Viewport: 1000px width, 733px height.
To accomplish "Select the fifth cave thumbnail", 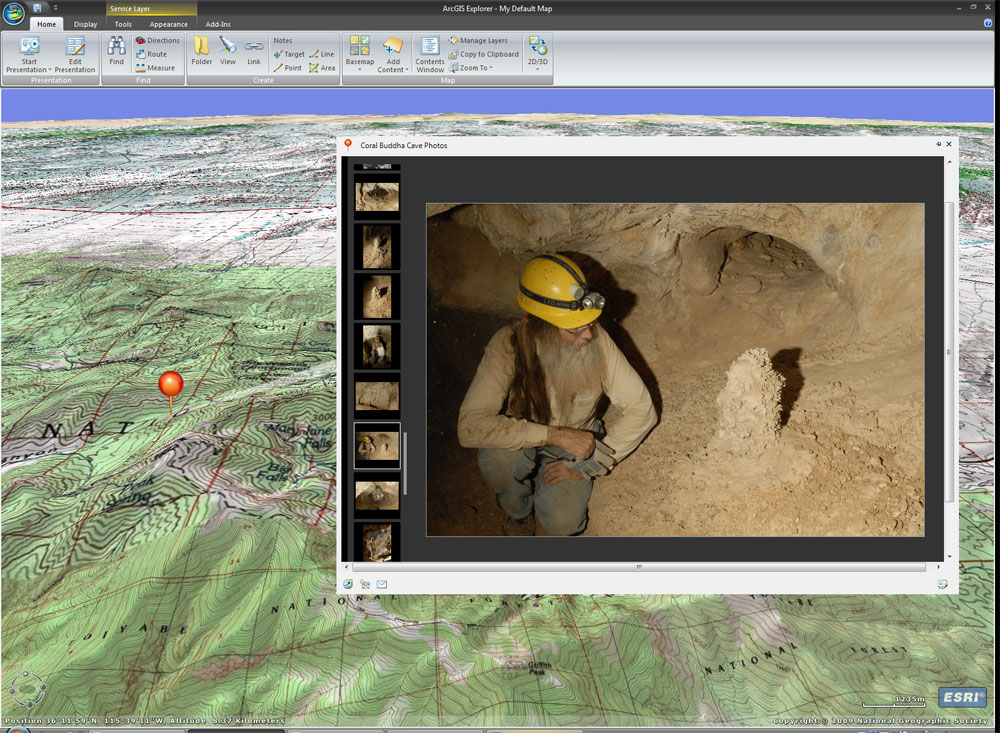I will tap(377, 346).
